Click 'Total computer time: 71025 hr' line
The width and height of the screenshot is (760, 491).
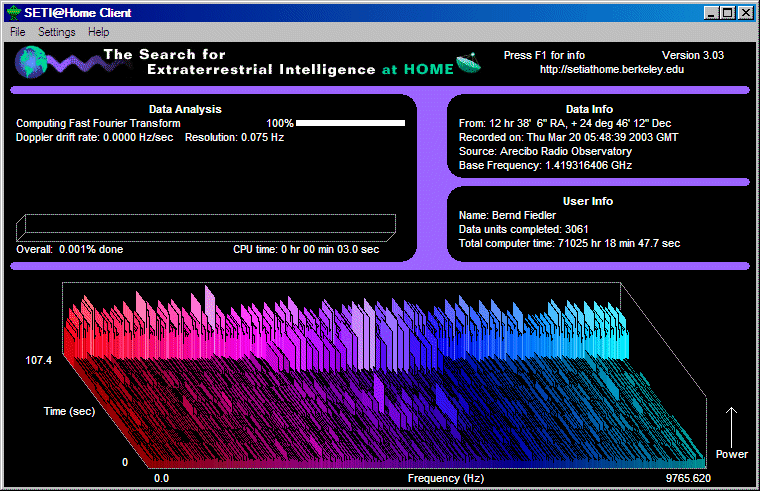(569, 243)
